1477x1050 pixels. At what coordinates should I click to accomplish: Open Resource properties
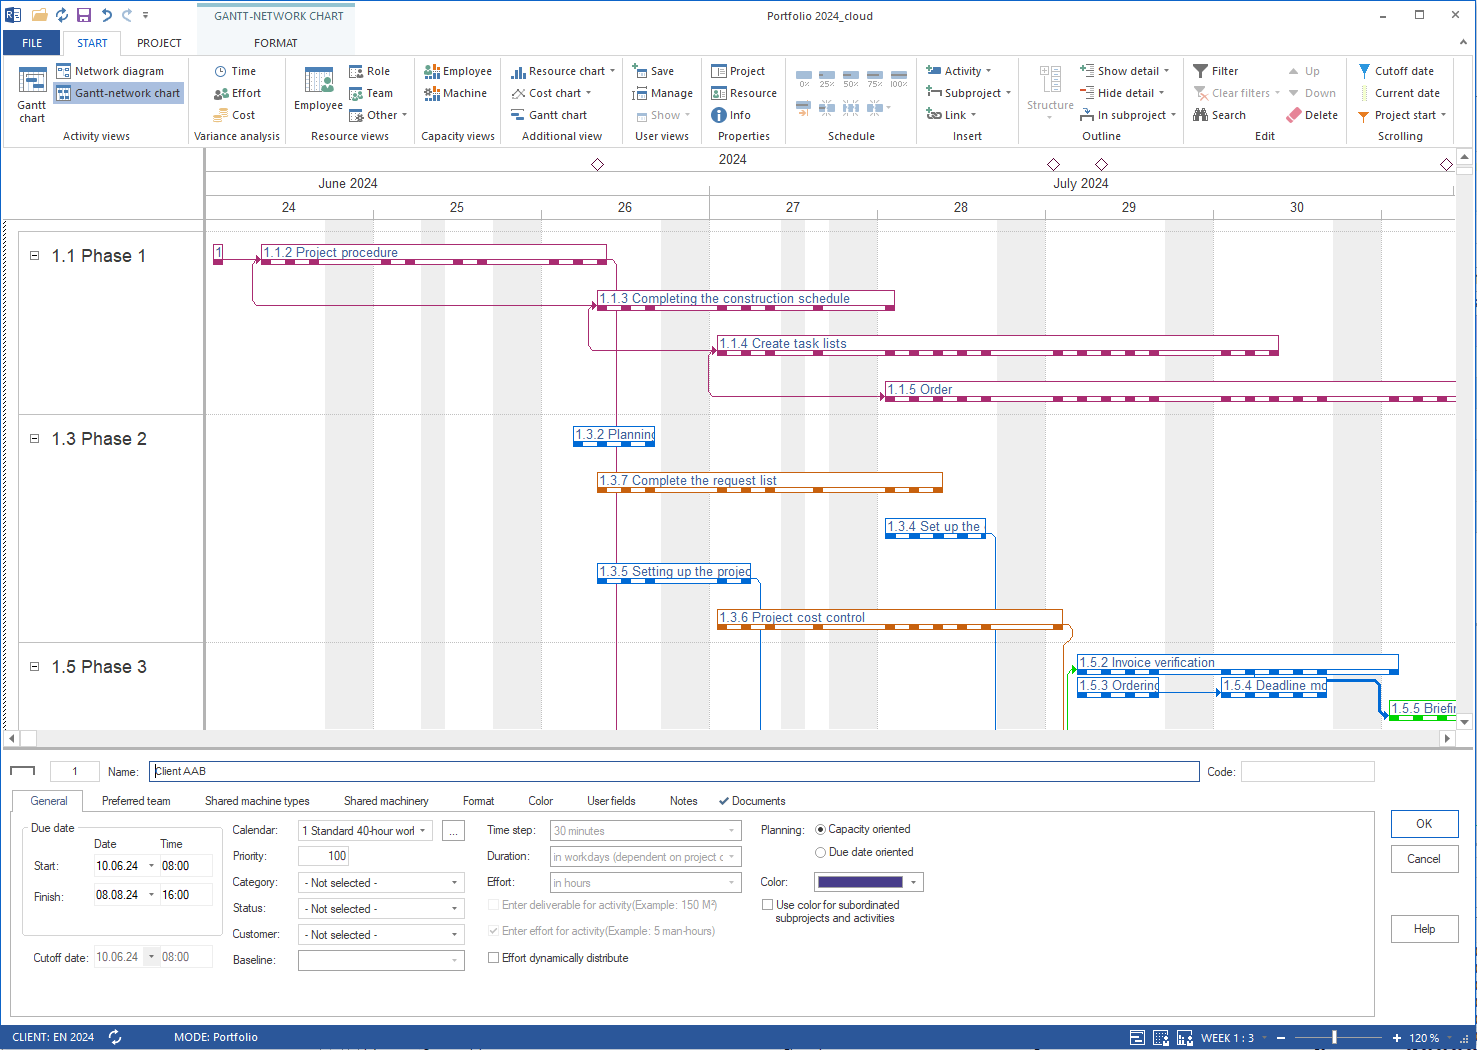(x=744, y=93)
